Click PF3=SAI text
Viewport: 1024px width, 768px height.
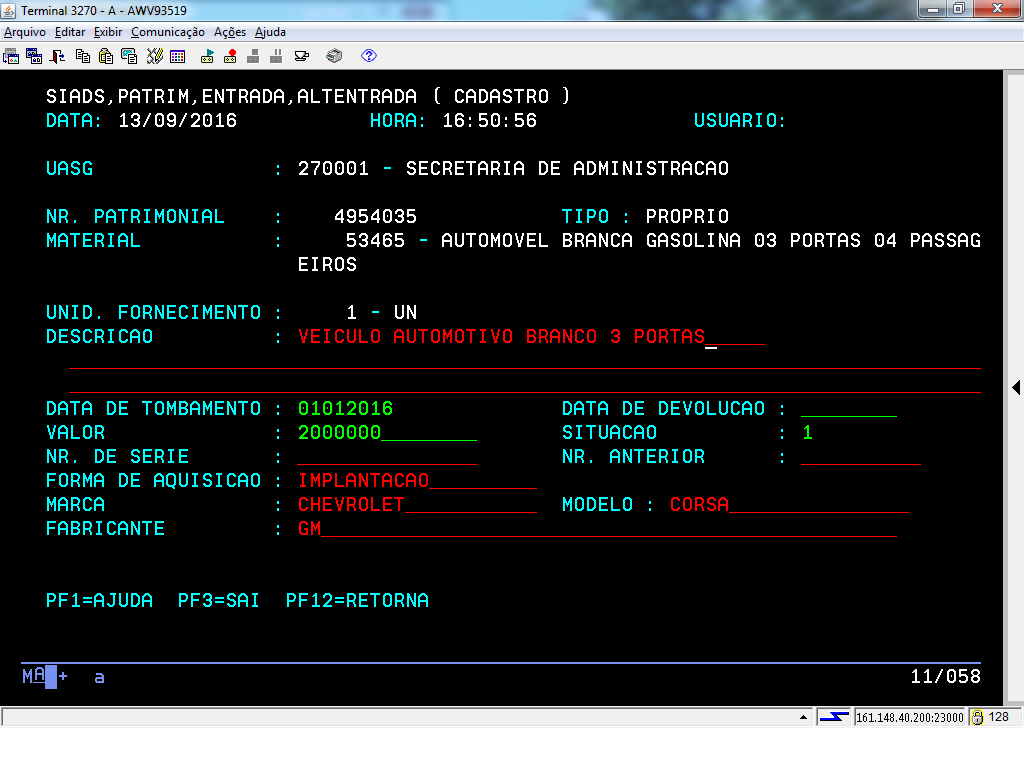[x=219, y=601]
